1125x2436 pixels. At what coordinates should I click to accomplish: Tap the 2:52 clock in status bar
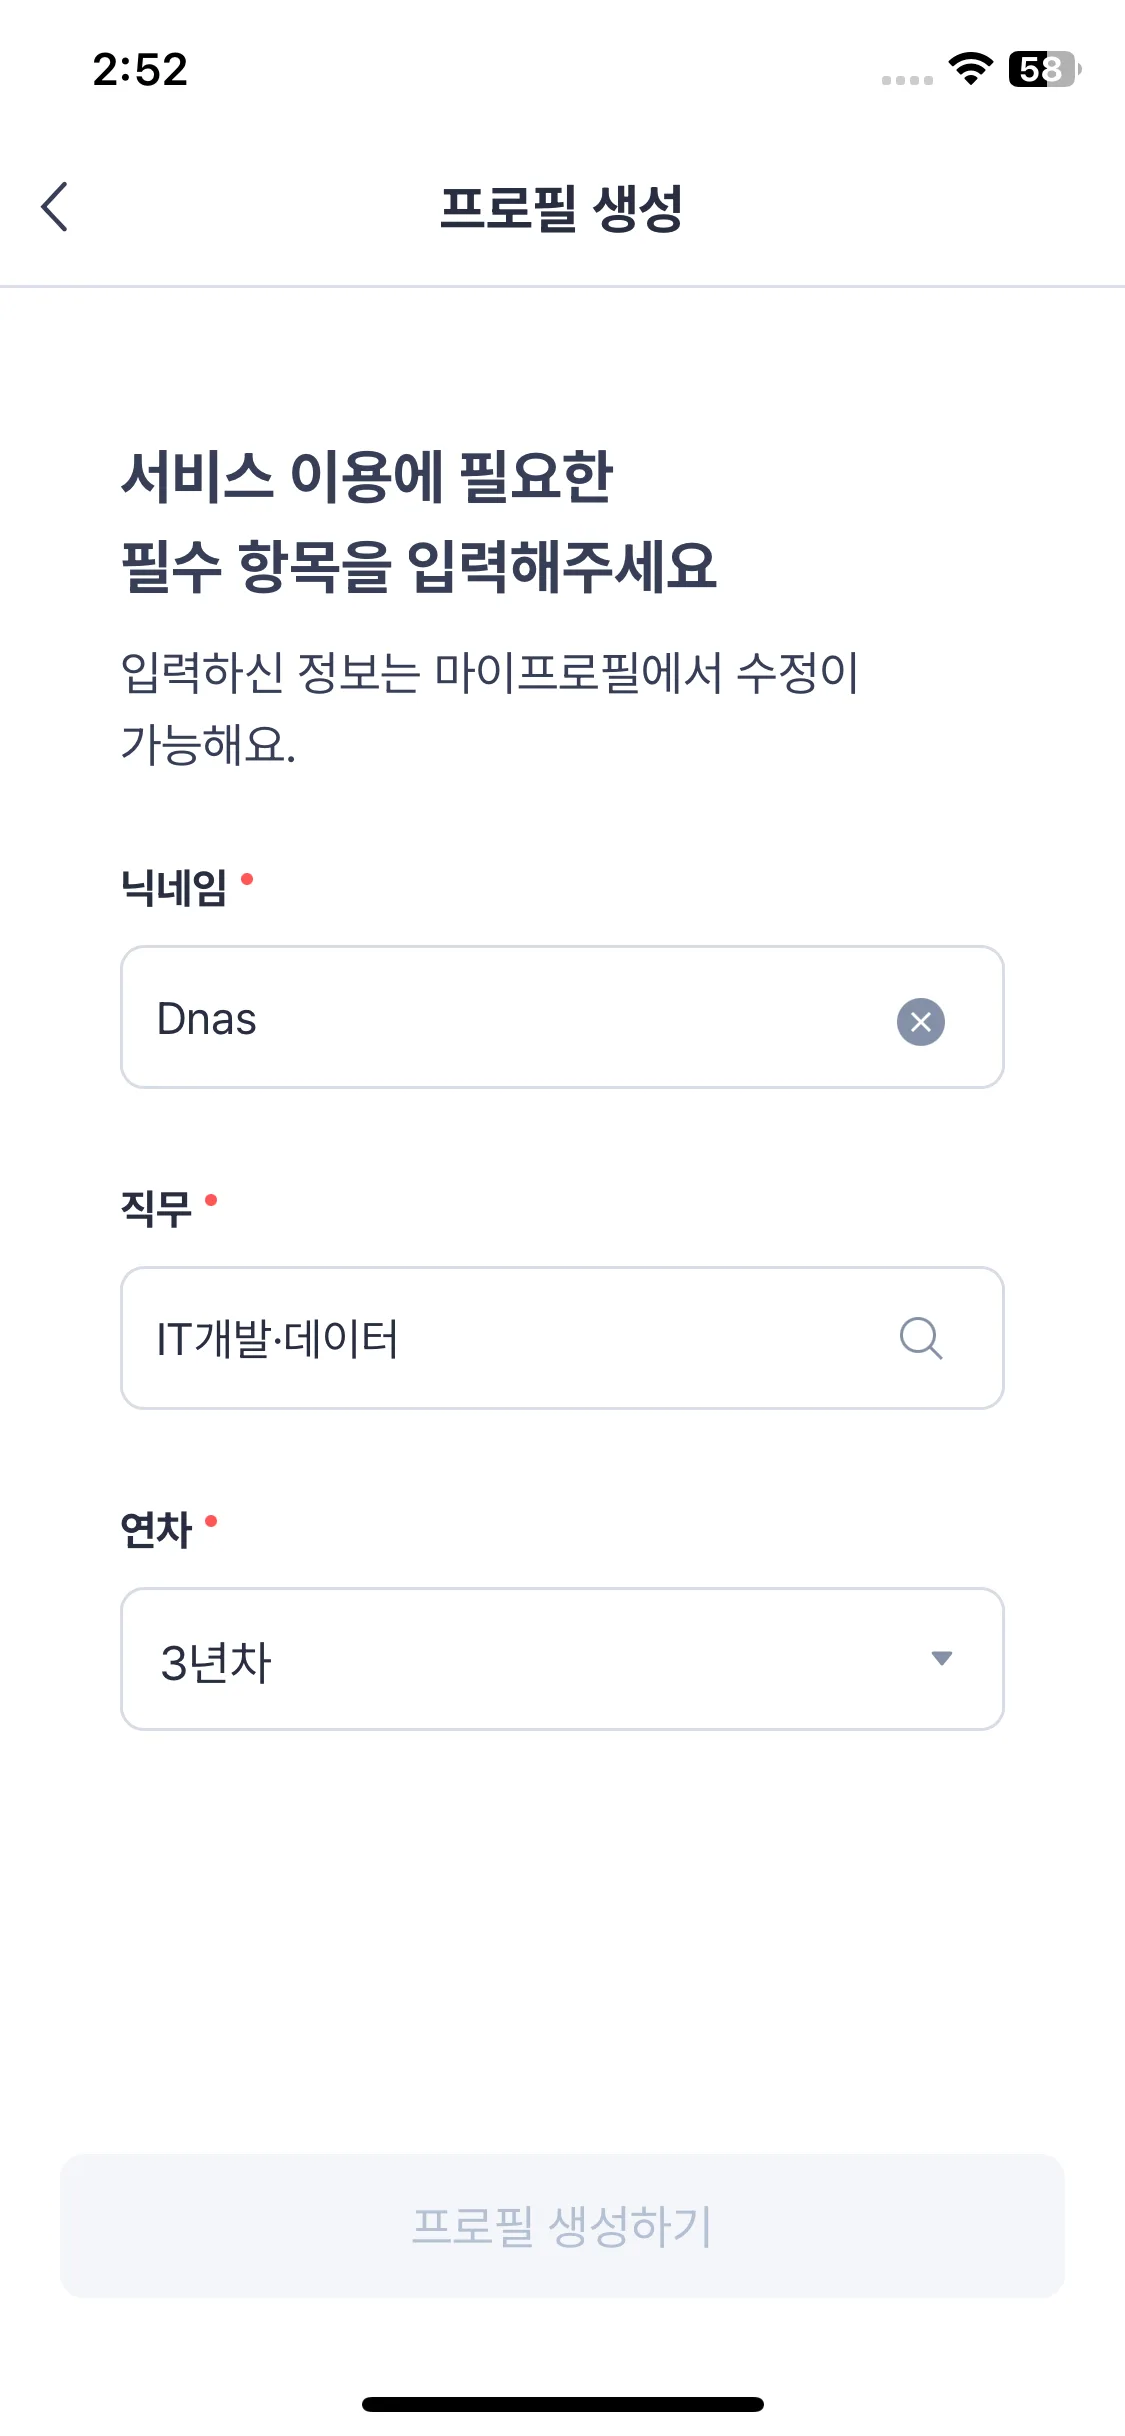[140, 70]
